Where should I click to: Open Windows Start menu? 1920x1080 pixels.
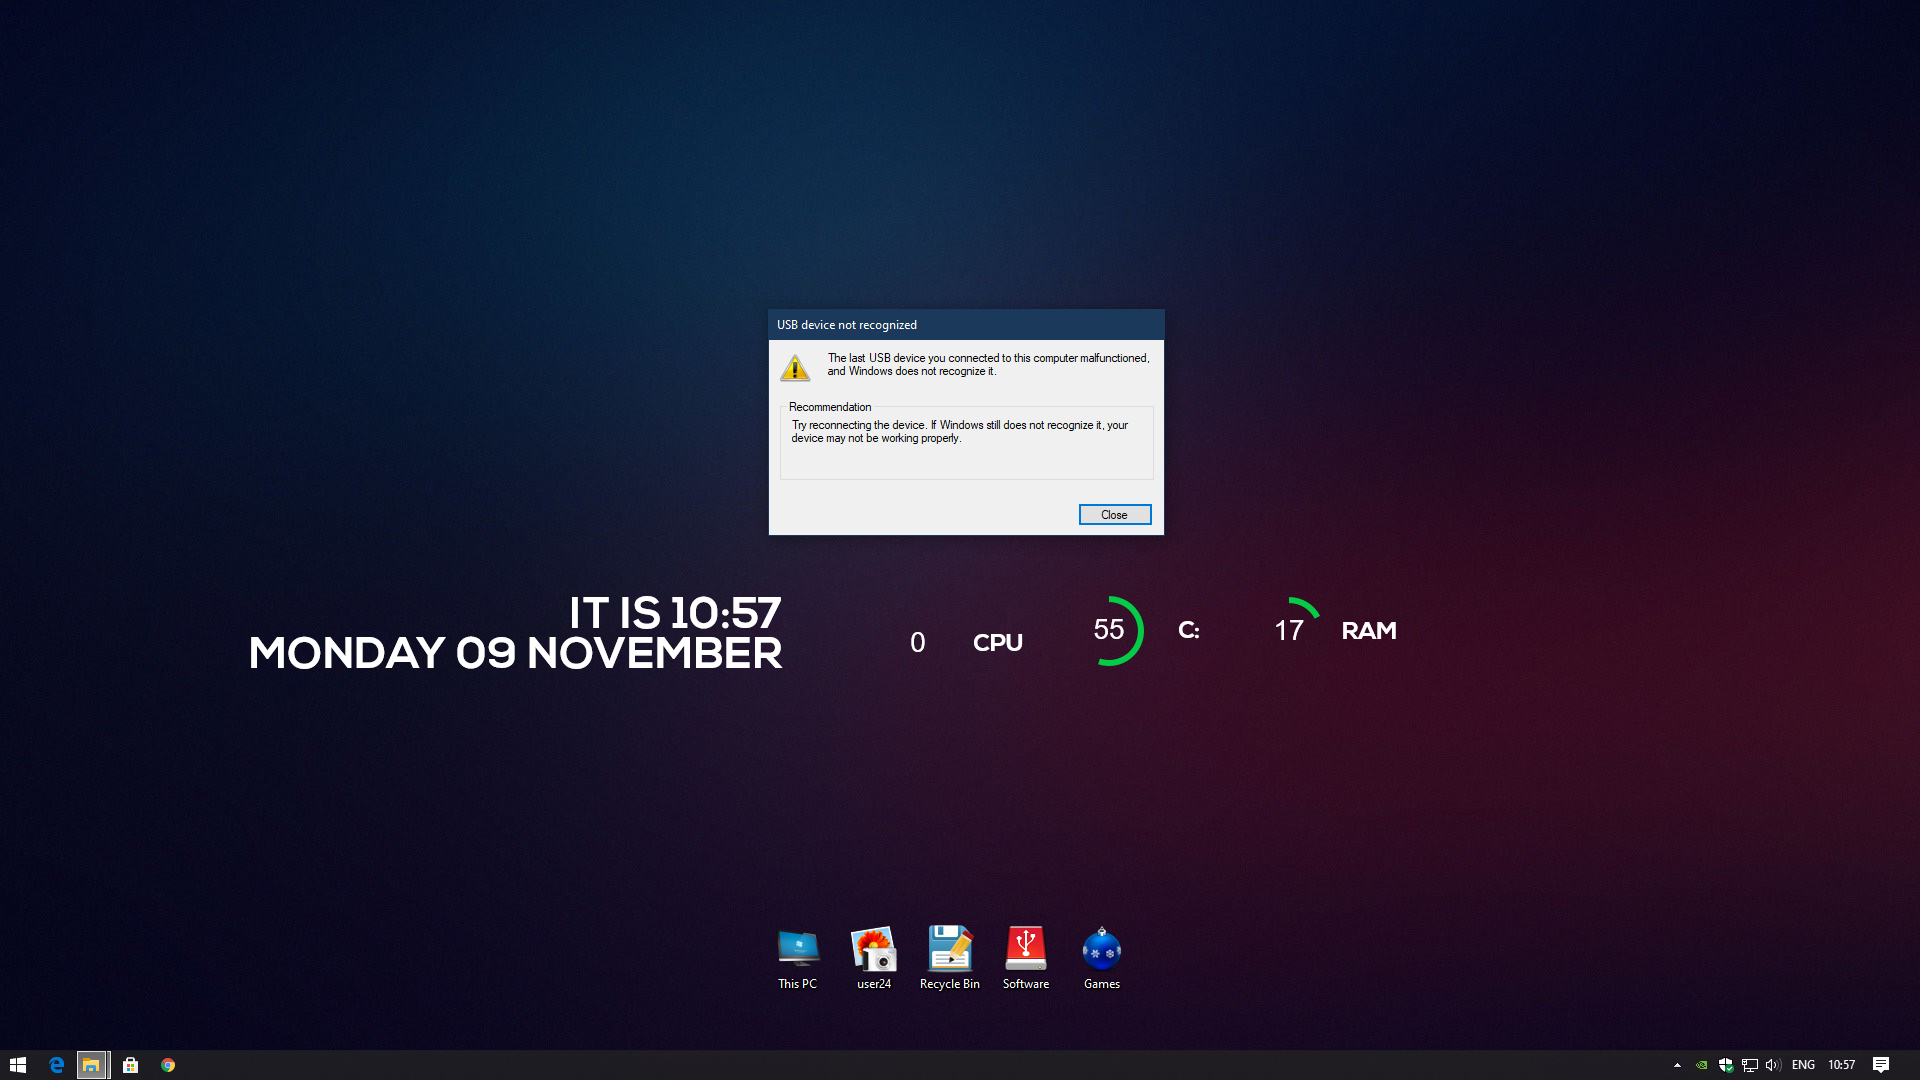pos(18,1065)
